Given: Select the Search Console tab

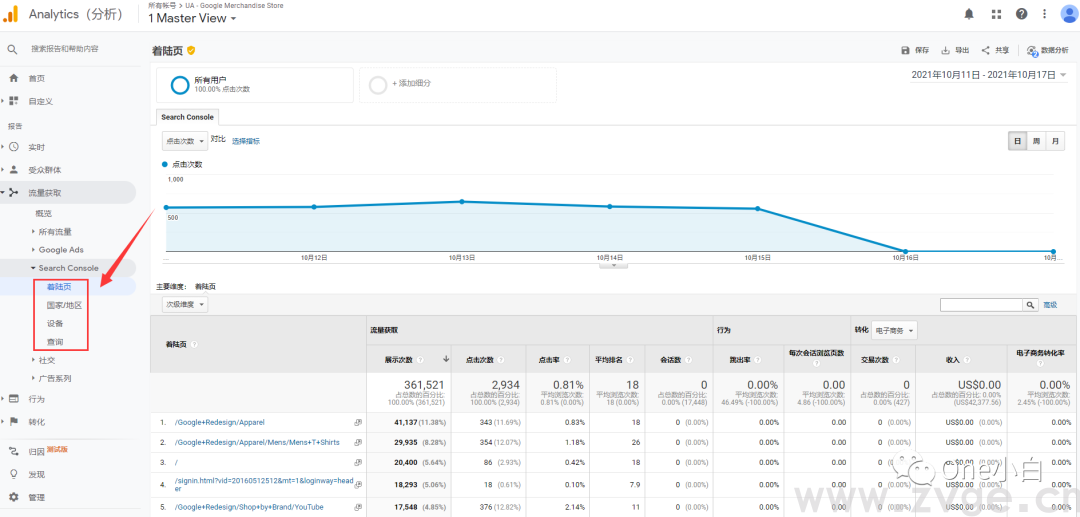Looking at the screenshot, I should click(187, 117).
